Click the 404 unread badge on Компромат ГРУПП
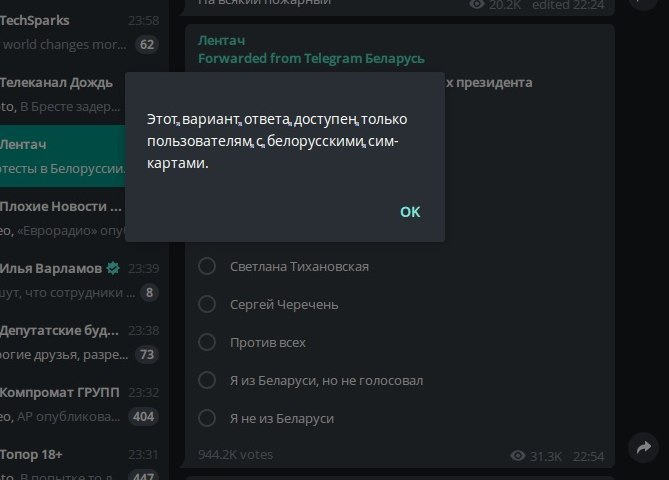This screenshot has width=669, height=480. pyautogui.click(x=144, y=416)
